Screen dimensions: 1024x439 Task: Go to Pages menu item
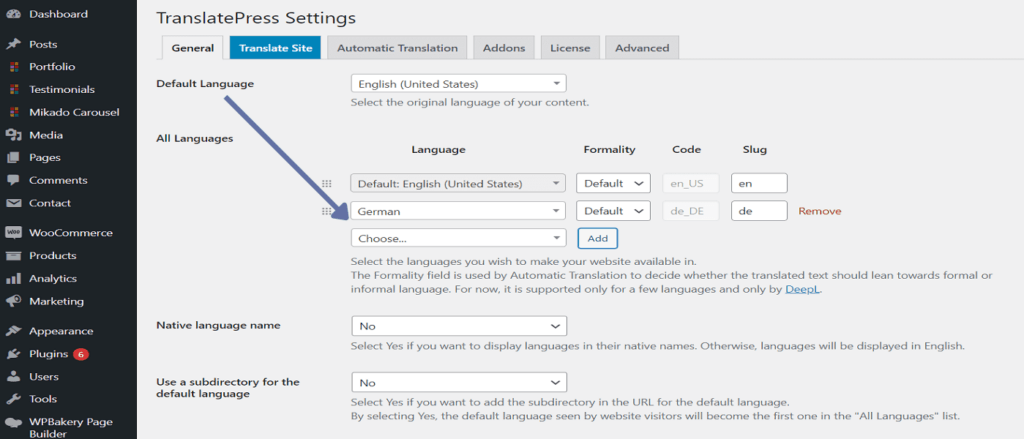click(x=44, y=157)
